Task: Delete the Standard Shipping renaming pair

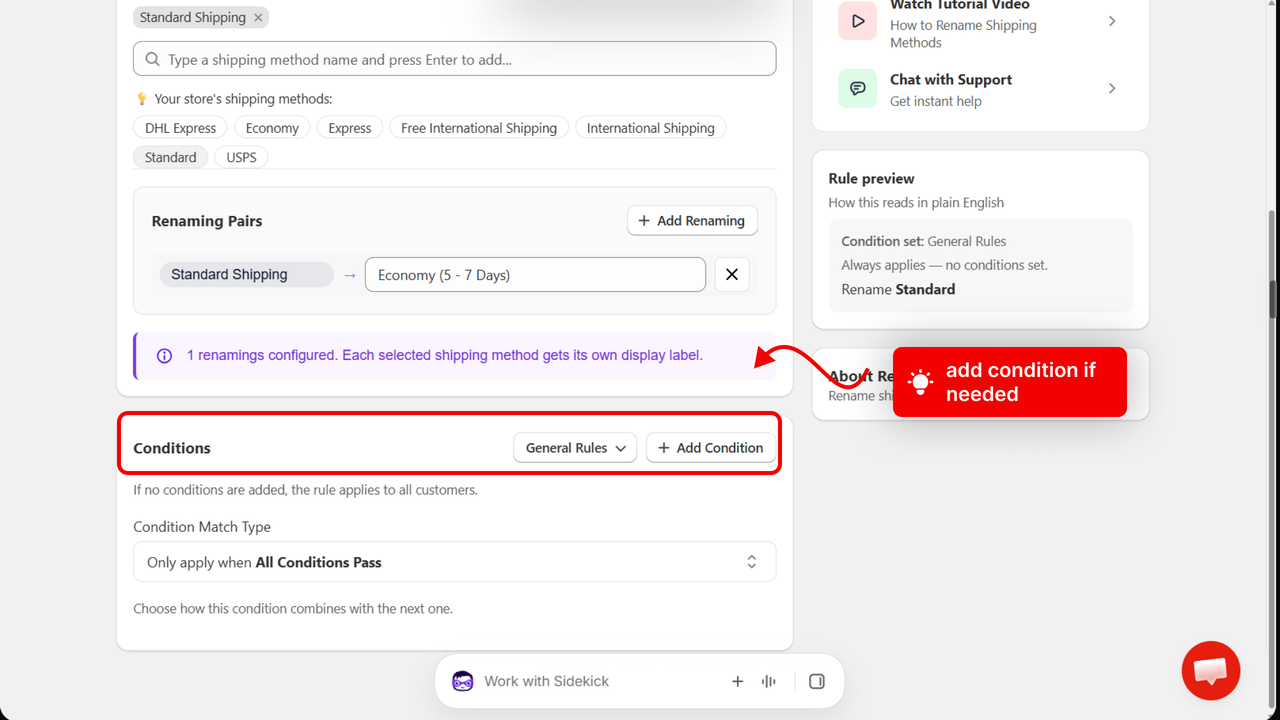Action: pos(732,275)
